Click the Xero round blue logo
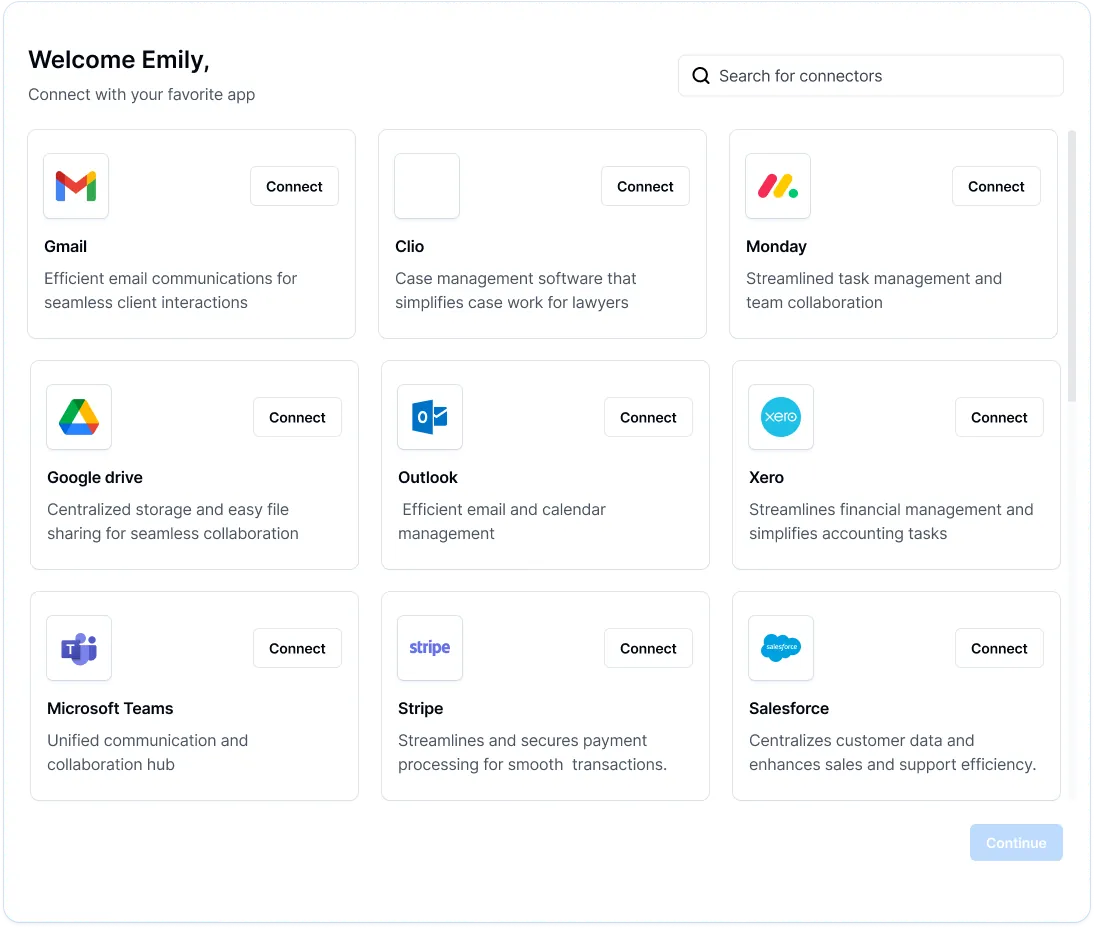Screen dimensions: 1094x928 coord(781,417)
